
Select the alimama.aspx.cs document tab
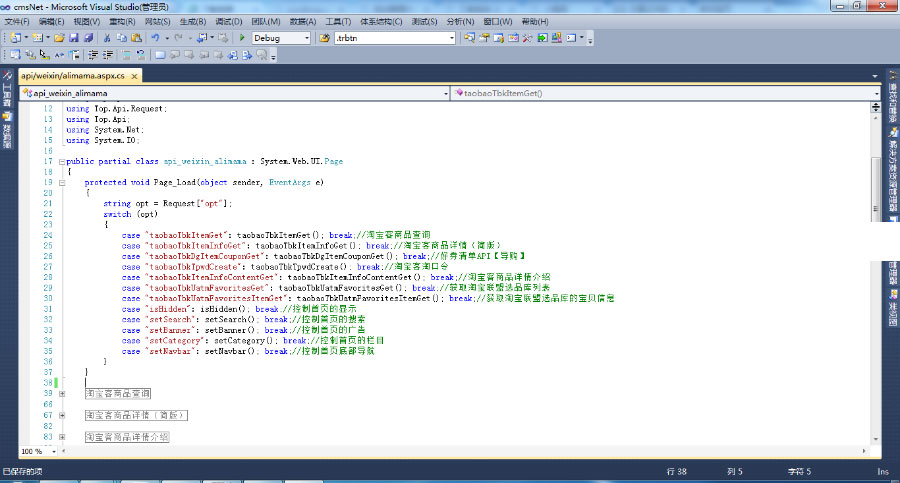click(x=72, y=75)
